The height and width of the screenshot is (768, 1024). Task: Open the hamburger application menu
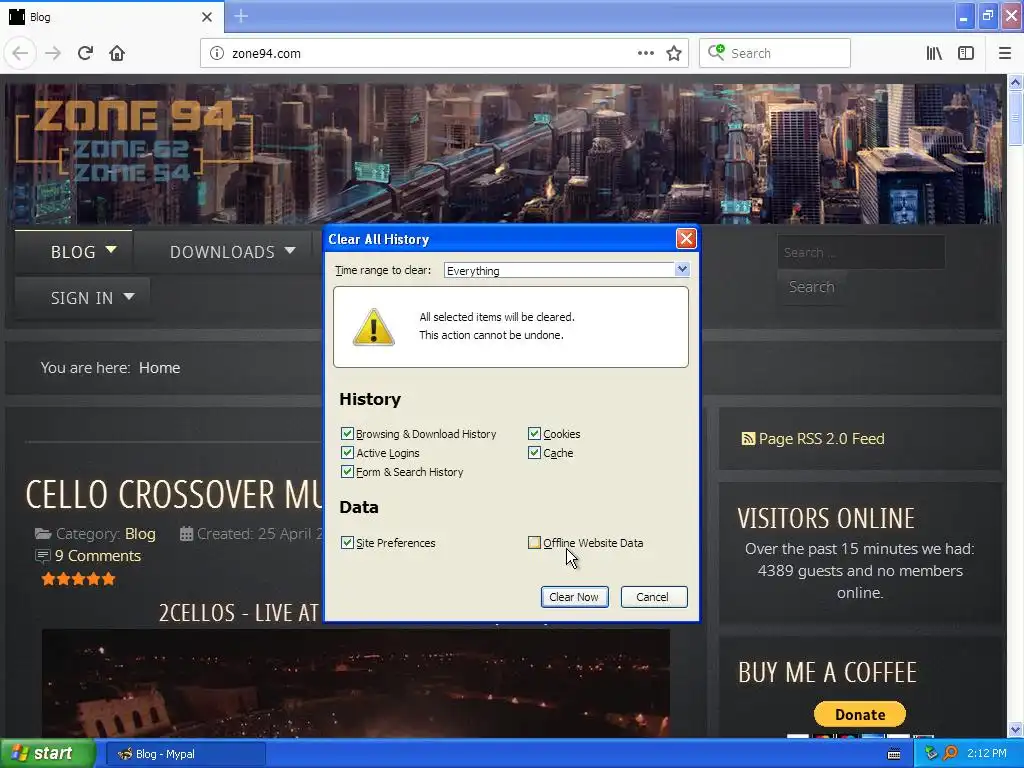click(1004, 53)
